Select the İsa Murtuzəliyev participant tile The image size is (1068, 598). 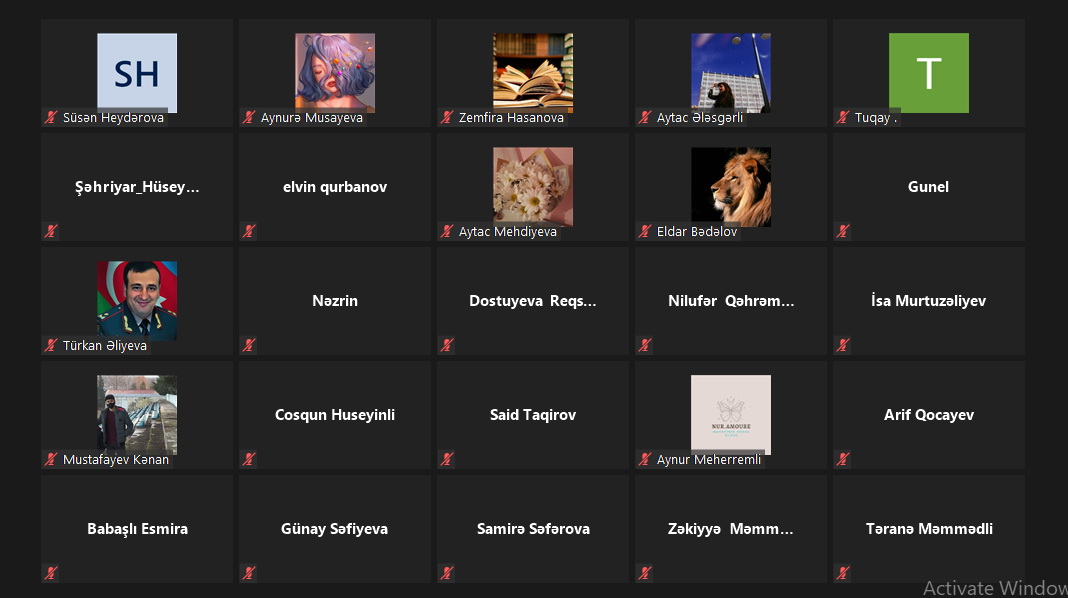click(x=929, y=301)
